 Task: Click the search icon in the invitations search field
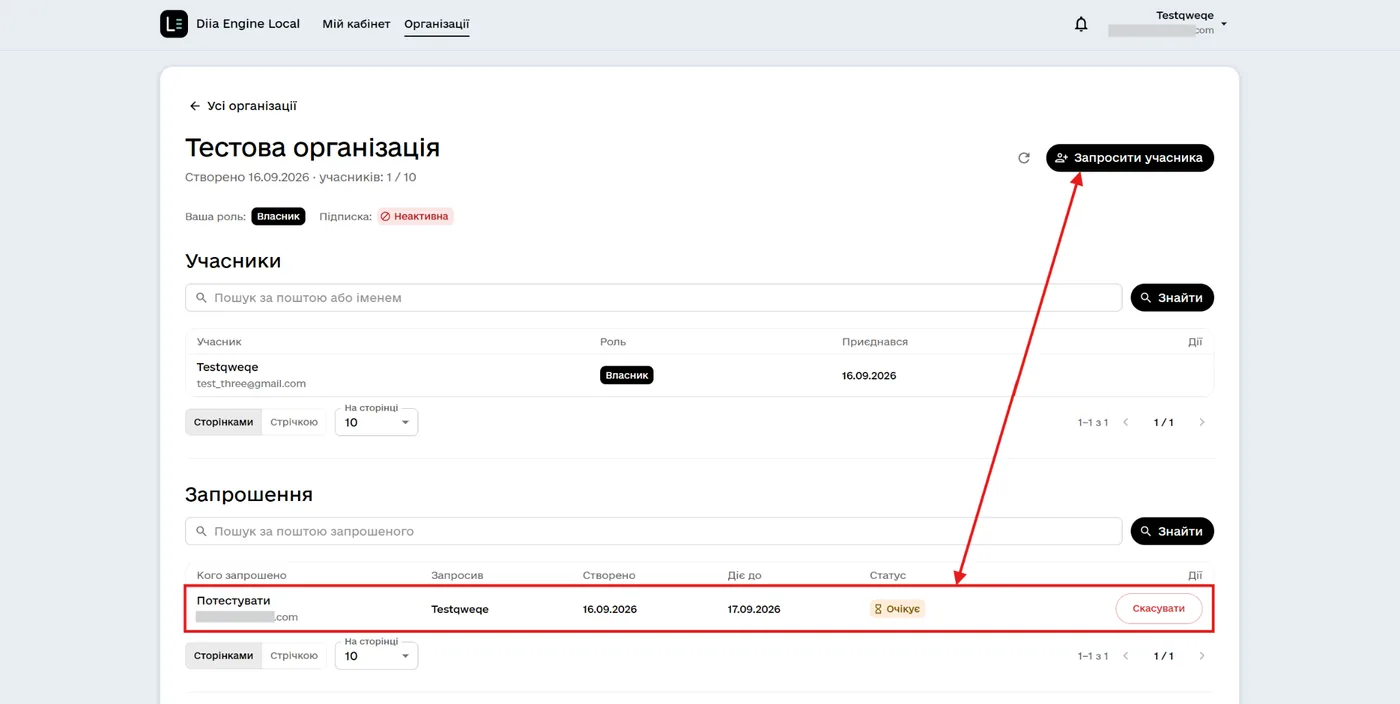(201, 531)
